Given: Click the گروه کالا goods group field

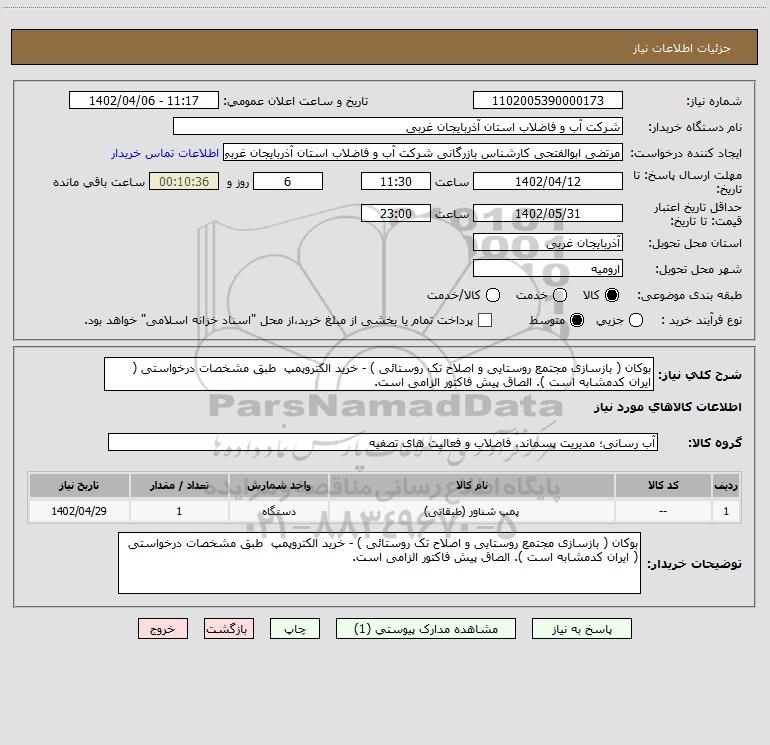Looking at the screenshot, I should pyautogui.click(x=383, y=442).
